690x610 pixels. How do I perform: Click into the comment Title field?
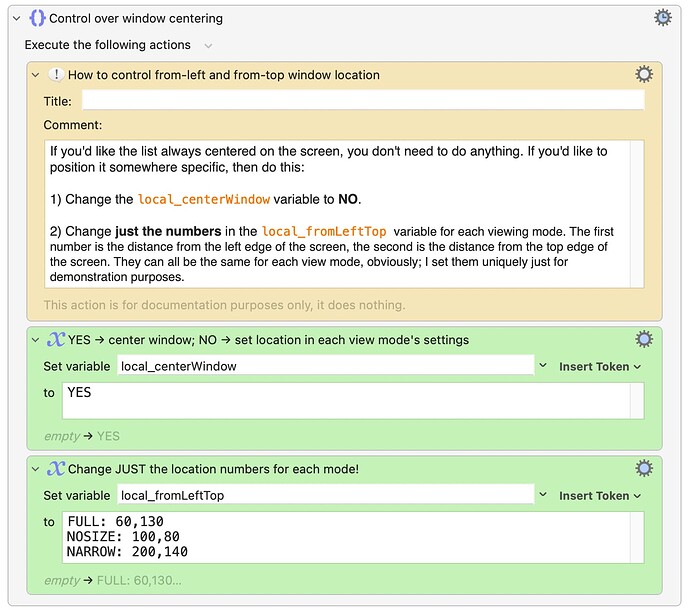coord(363,100)
